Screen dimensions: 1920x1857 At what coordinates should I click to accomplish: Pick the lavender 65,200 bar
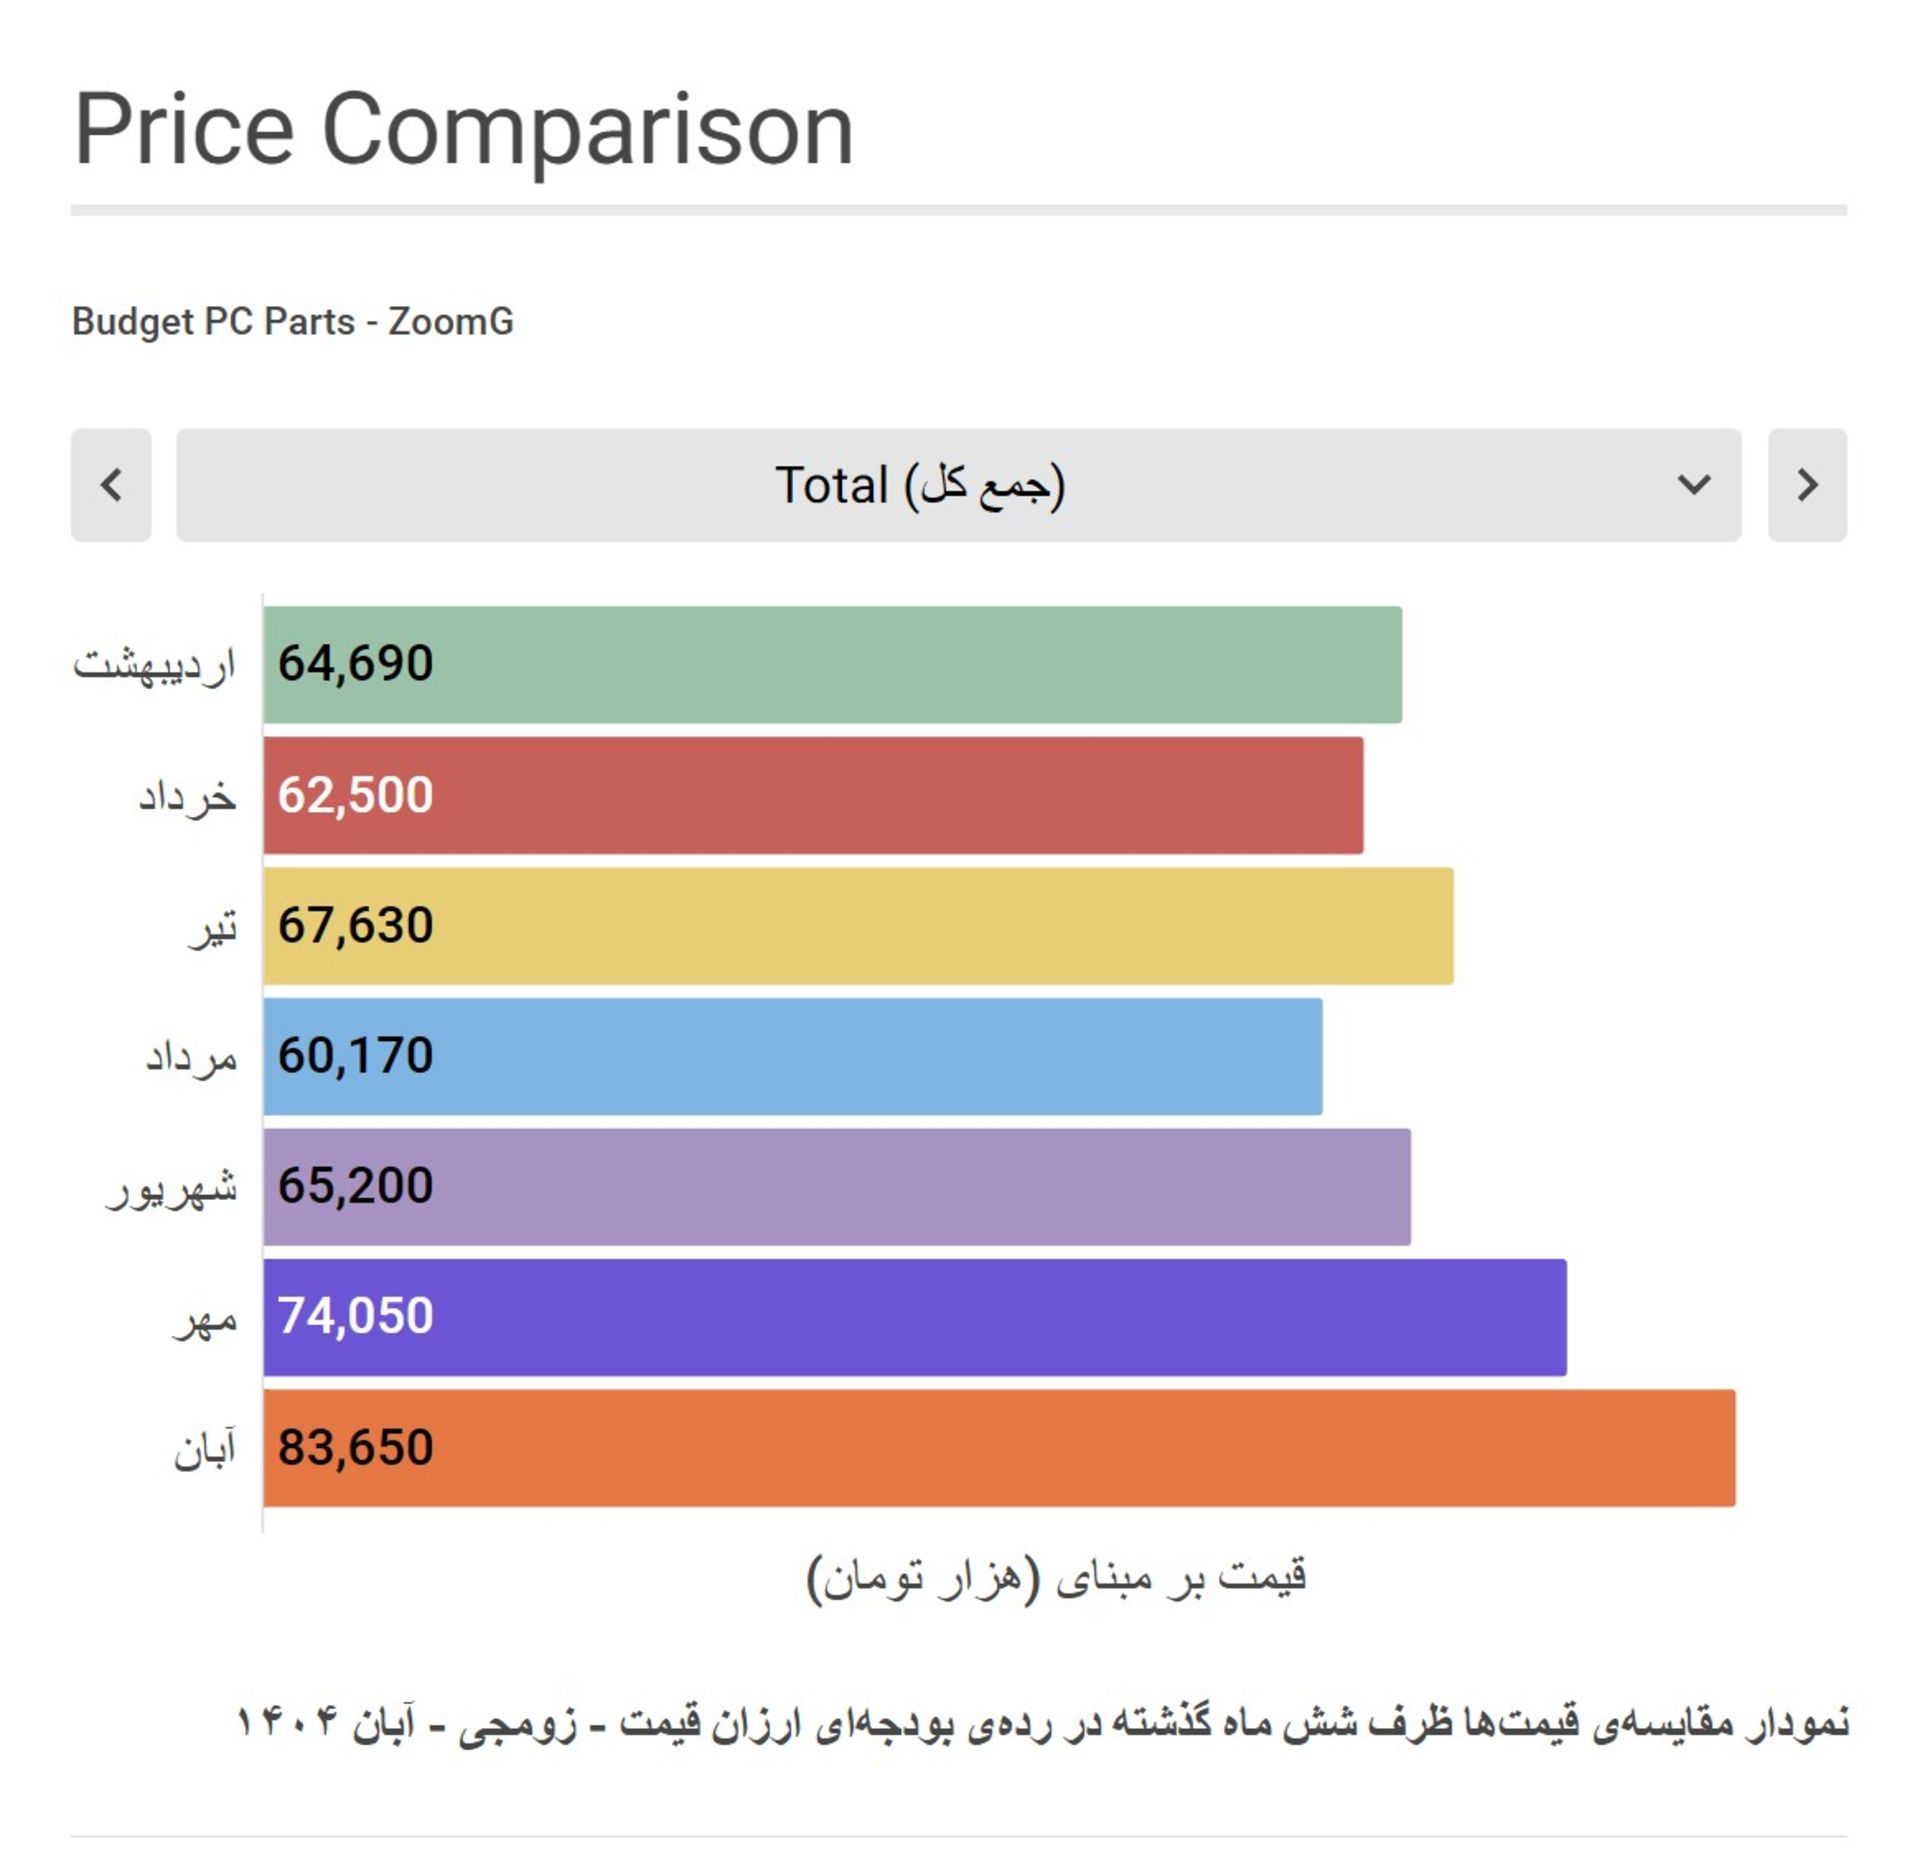tap(837, 1186)
